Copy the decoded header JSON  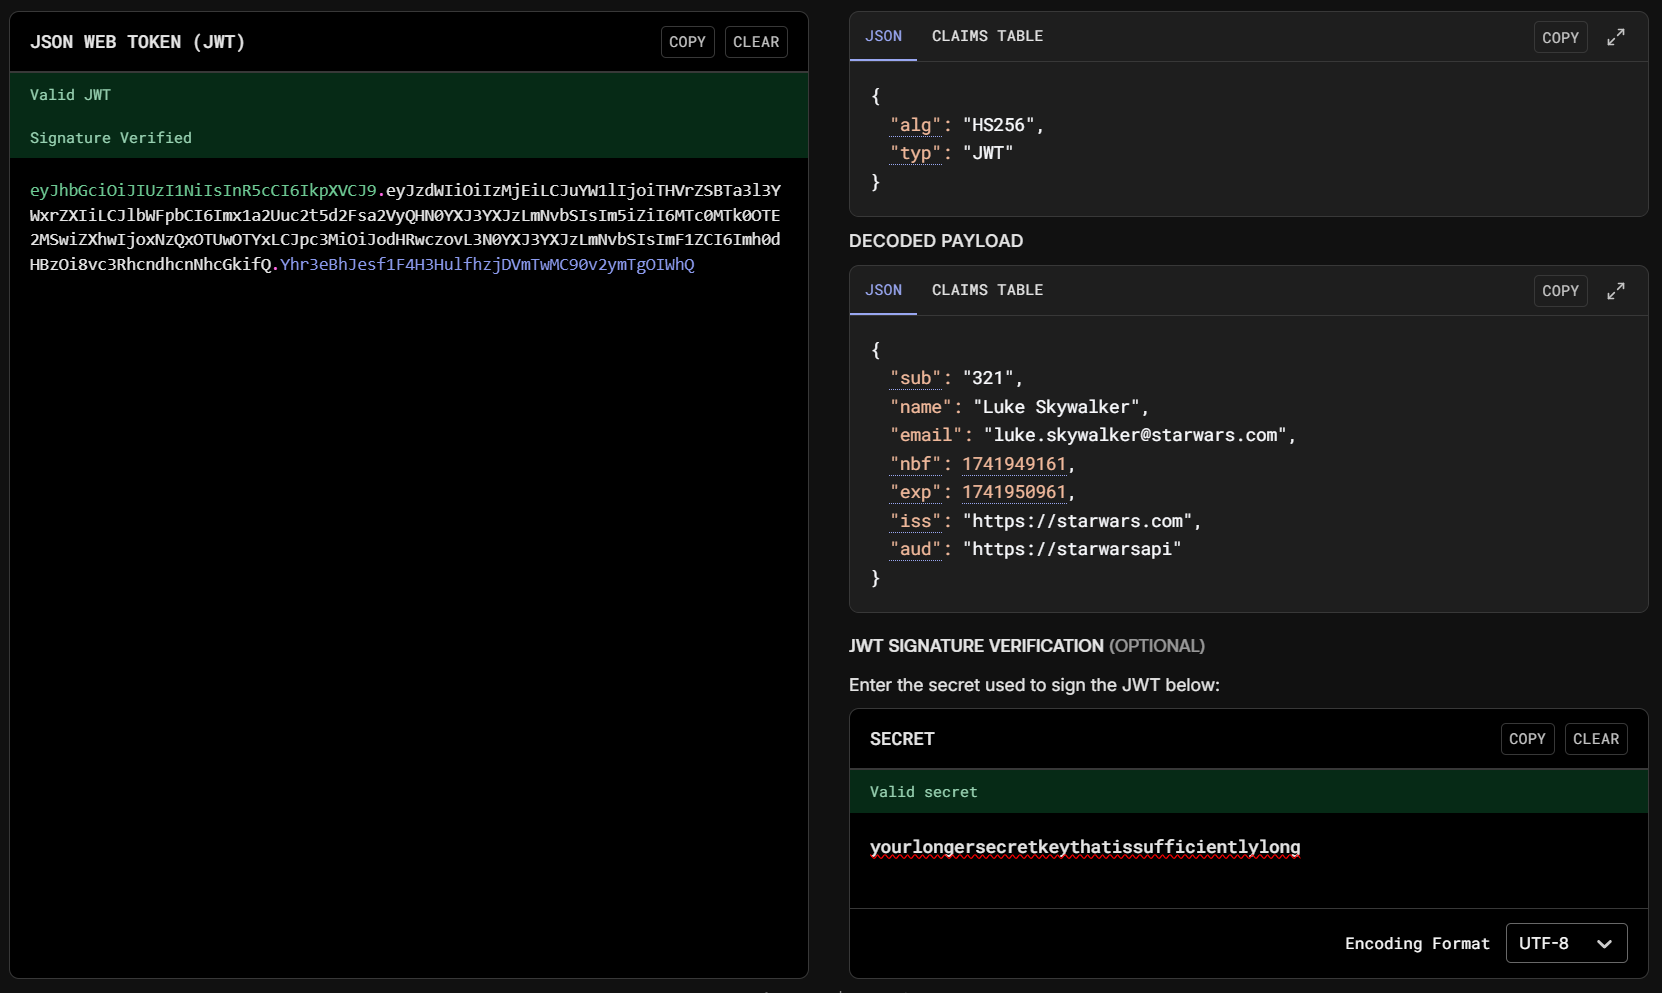click(1560, 37)
